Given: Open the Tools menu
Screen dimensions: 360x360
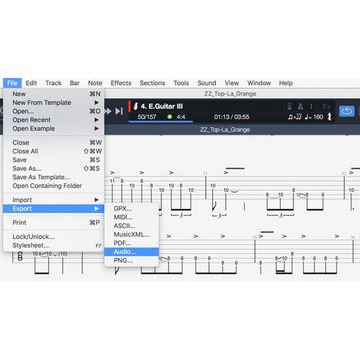Looking at the screenshot, I should click(x=181, y=83).
